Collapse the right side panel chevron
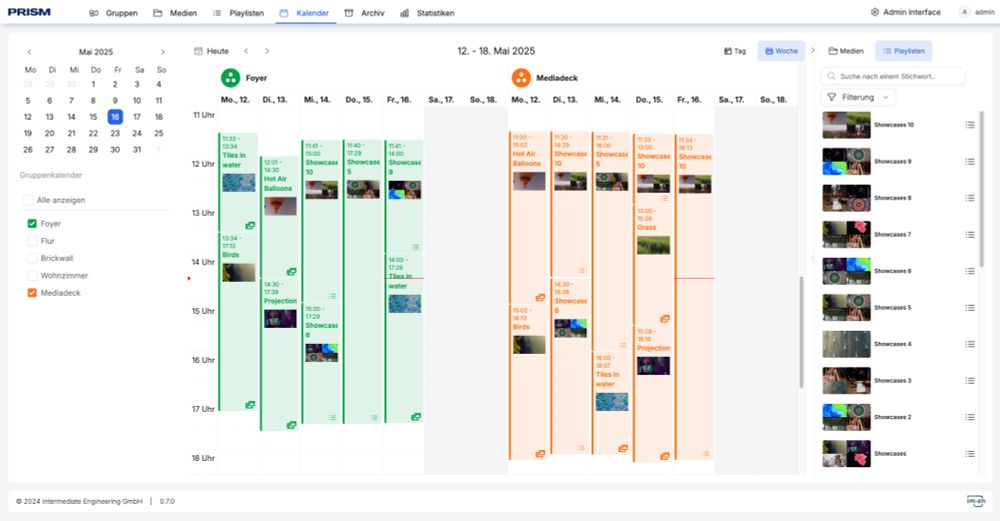 click(812, 50)
